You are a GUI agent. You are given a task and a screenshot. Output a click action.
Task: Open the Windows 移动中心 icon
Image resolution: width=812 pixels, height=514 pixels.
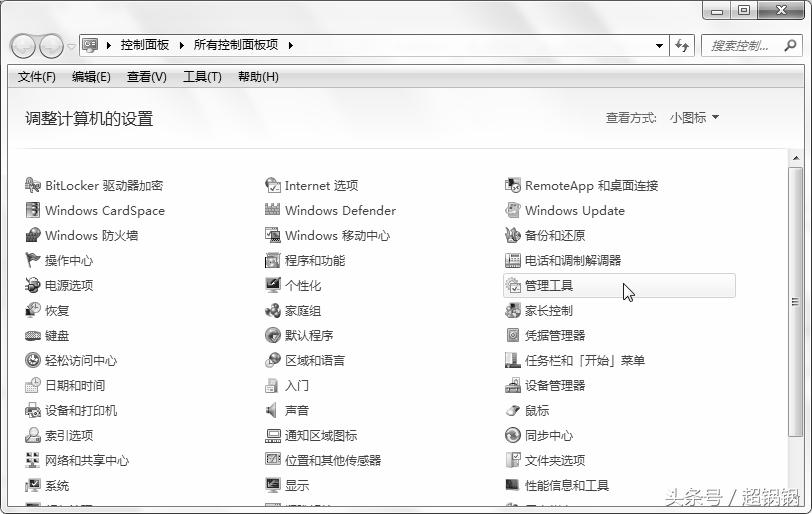point(272,235)
